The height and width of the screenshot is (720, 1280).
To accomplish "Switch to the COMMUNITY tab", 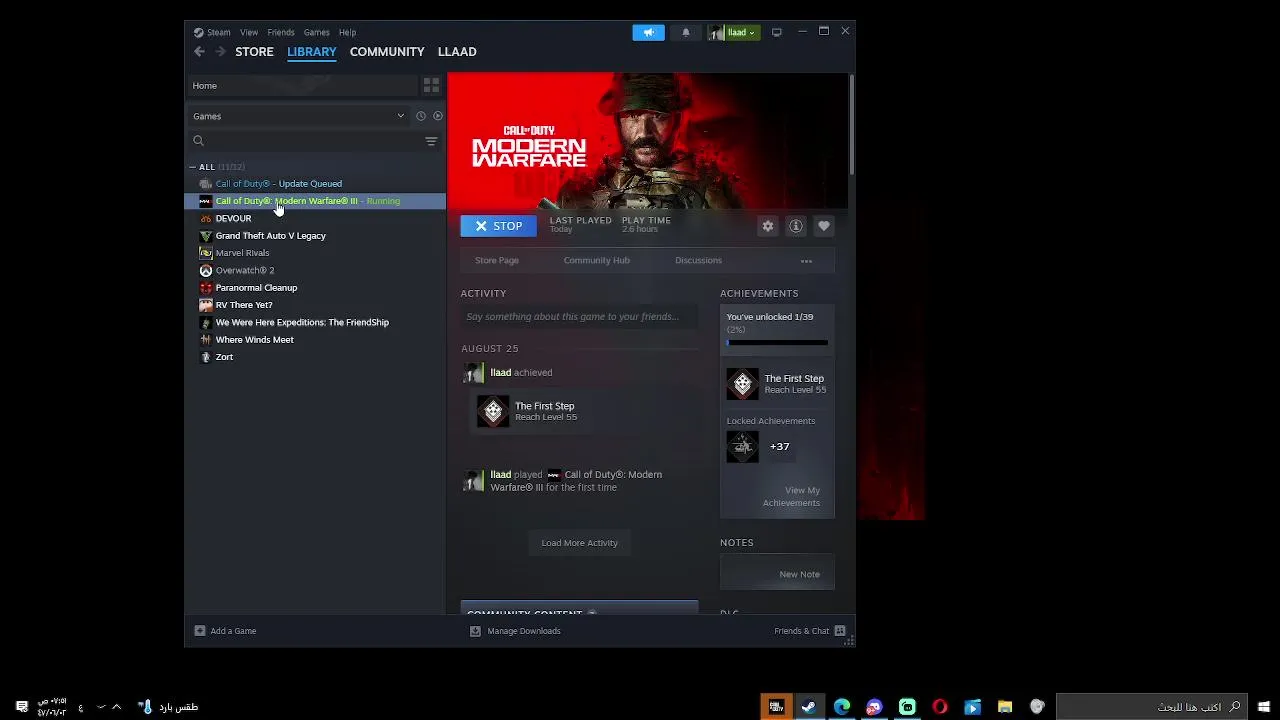I will [x=387, y=52].
